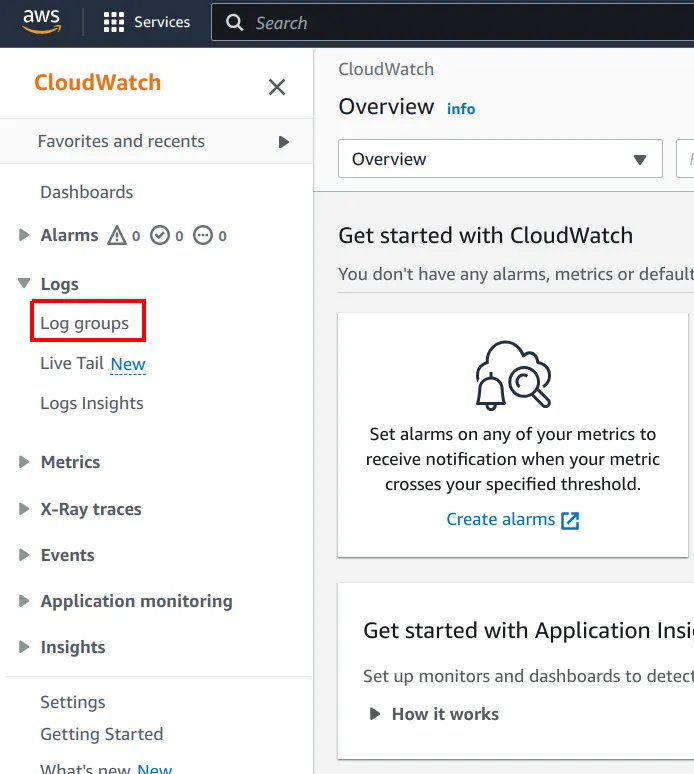The height and width of the screenshot is (774, 694).
Task: Click the OK checkmark alarm icon
Action: (x=160, y=235)
